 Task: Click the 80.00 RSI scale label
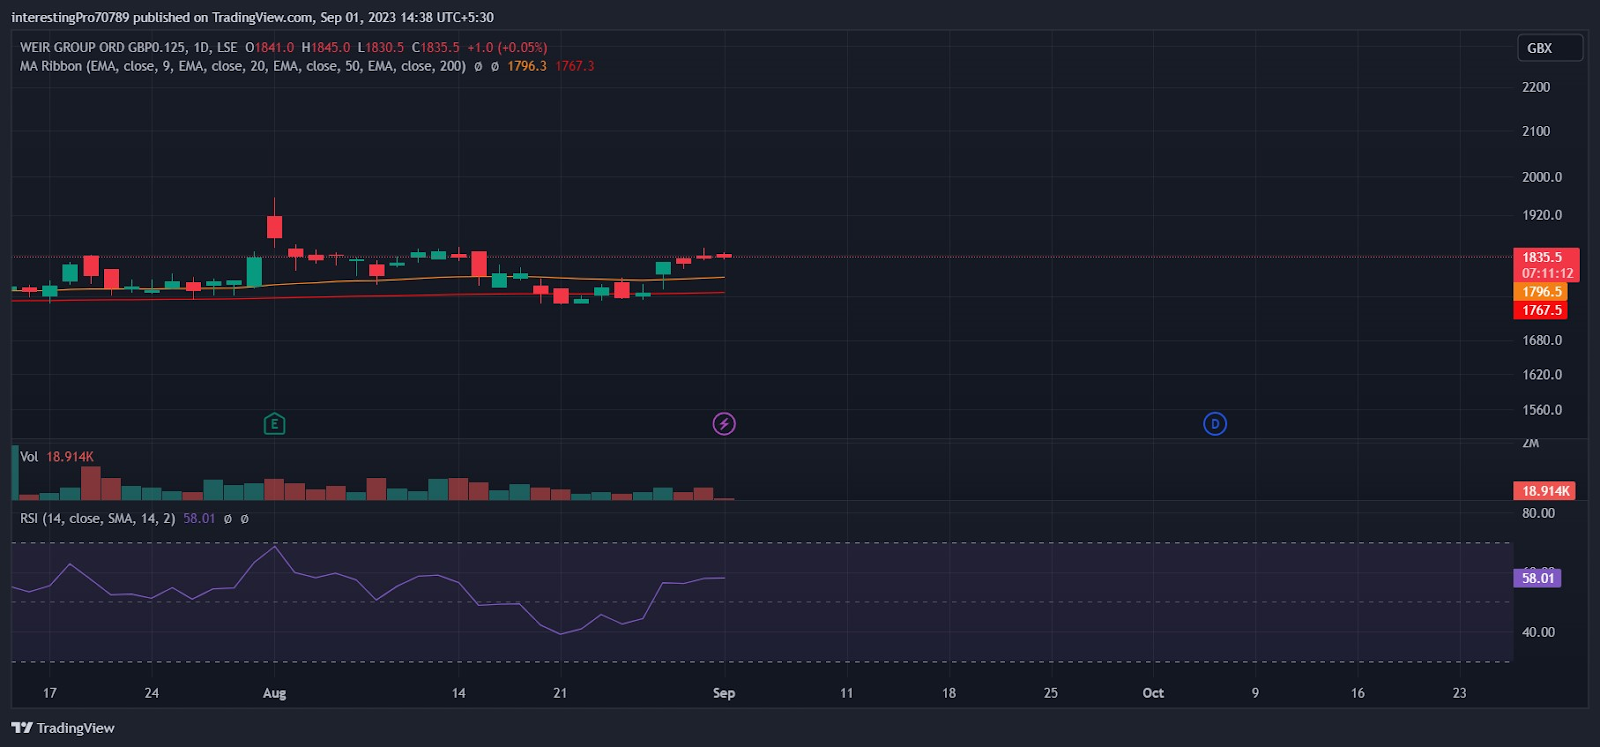1538,513
